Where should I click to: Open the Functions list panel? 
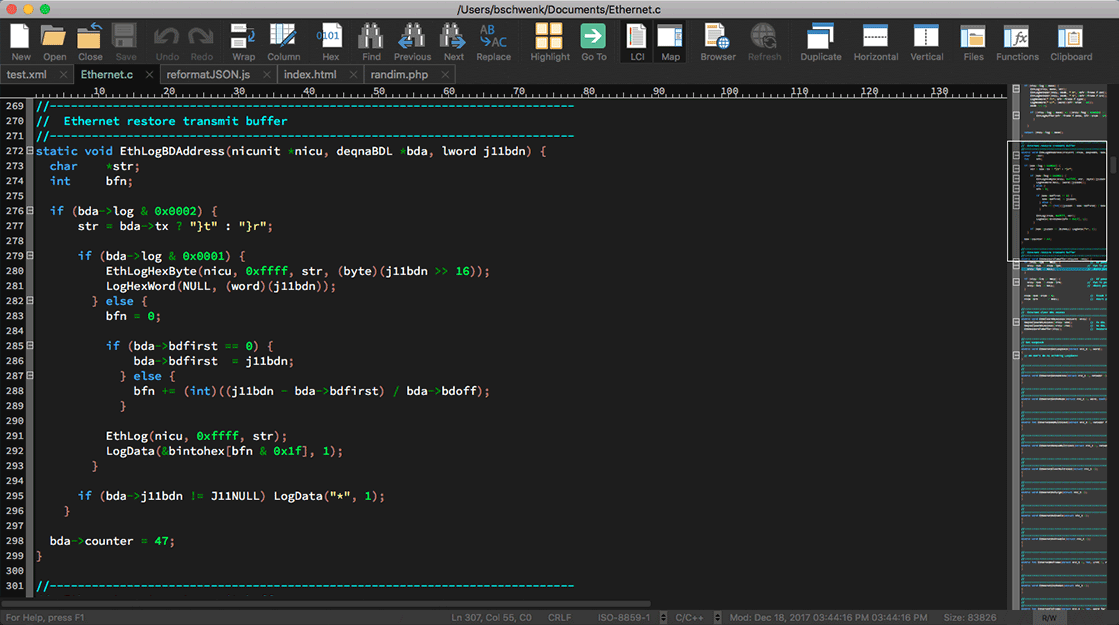pyautogui.click(x=1017, y=38)
